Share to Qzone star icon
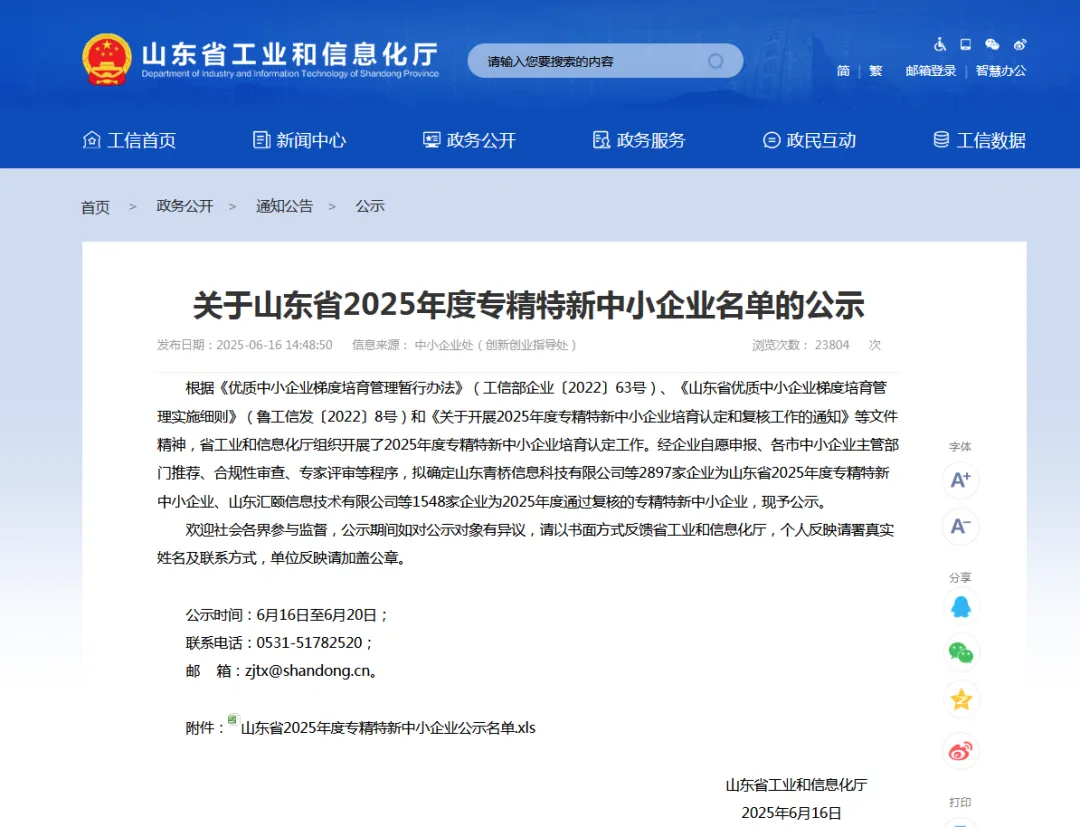This screenshot has height=827, width=1080. pyautogui.click(x=960, y=700)
